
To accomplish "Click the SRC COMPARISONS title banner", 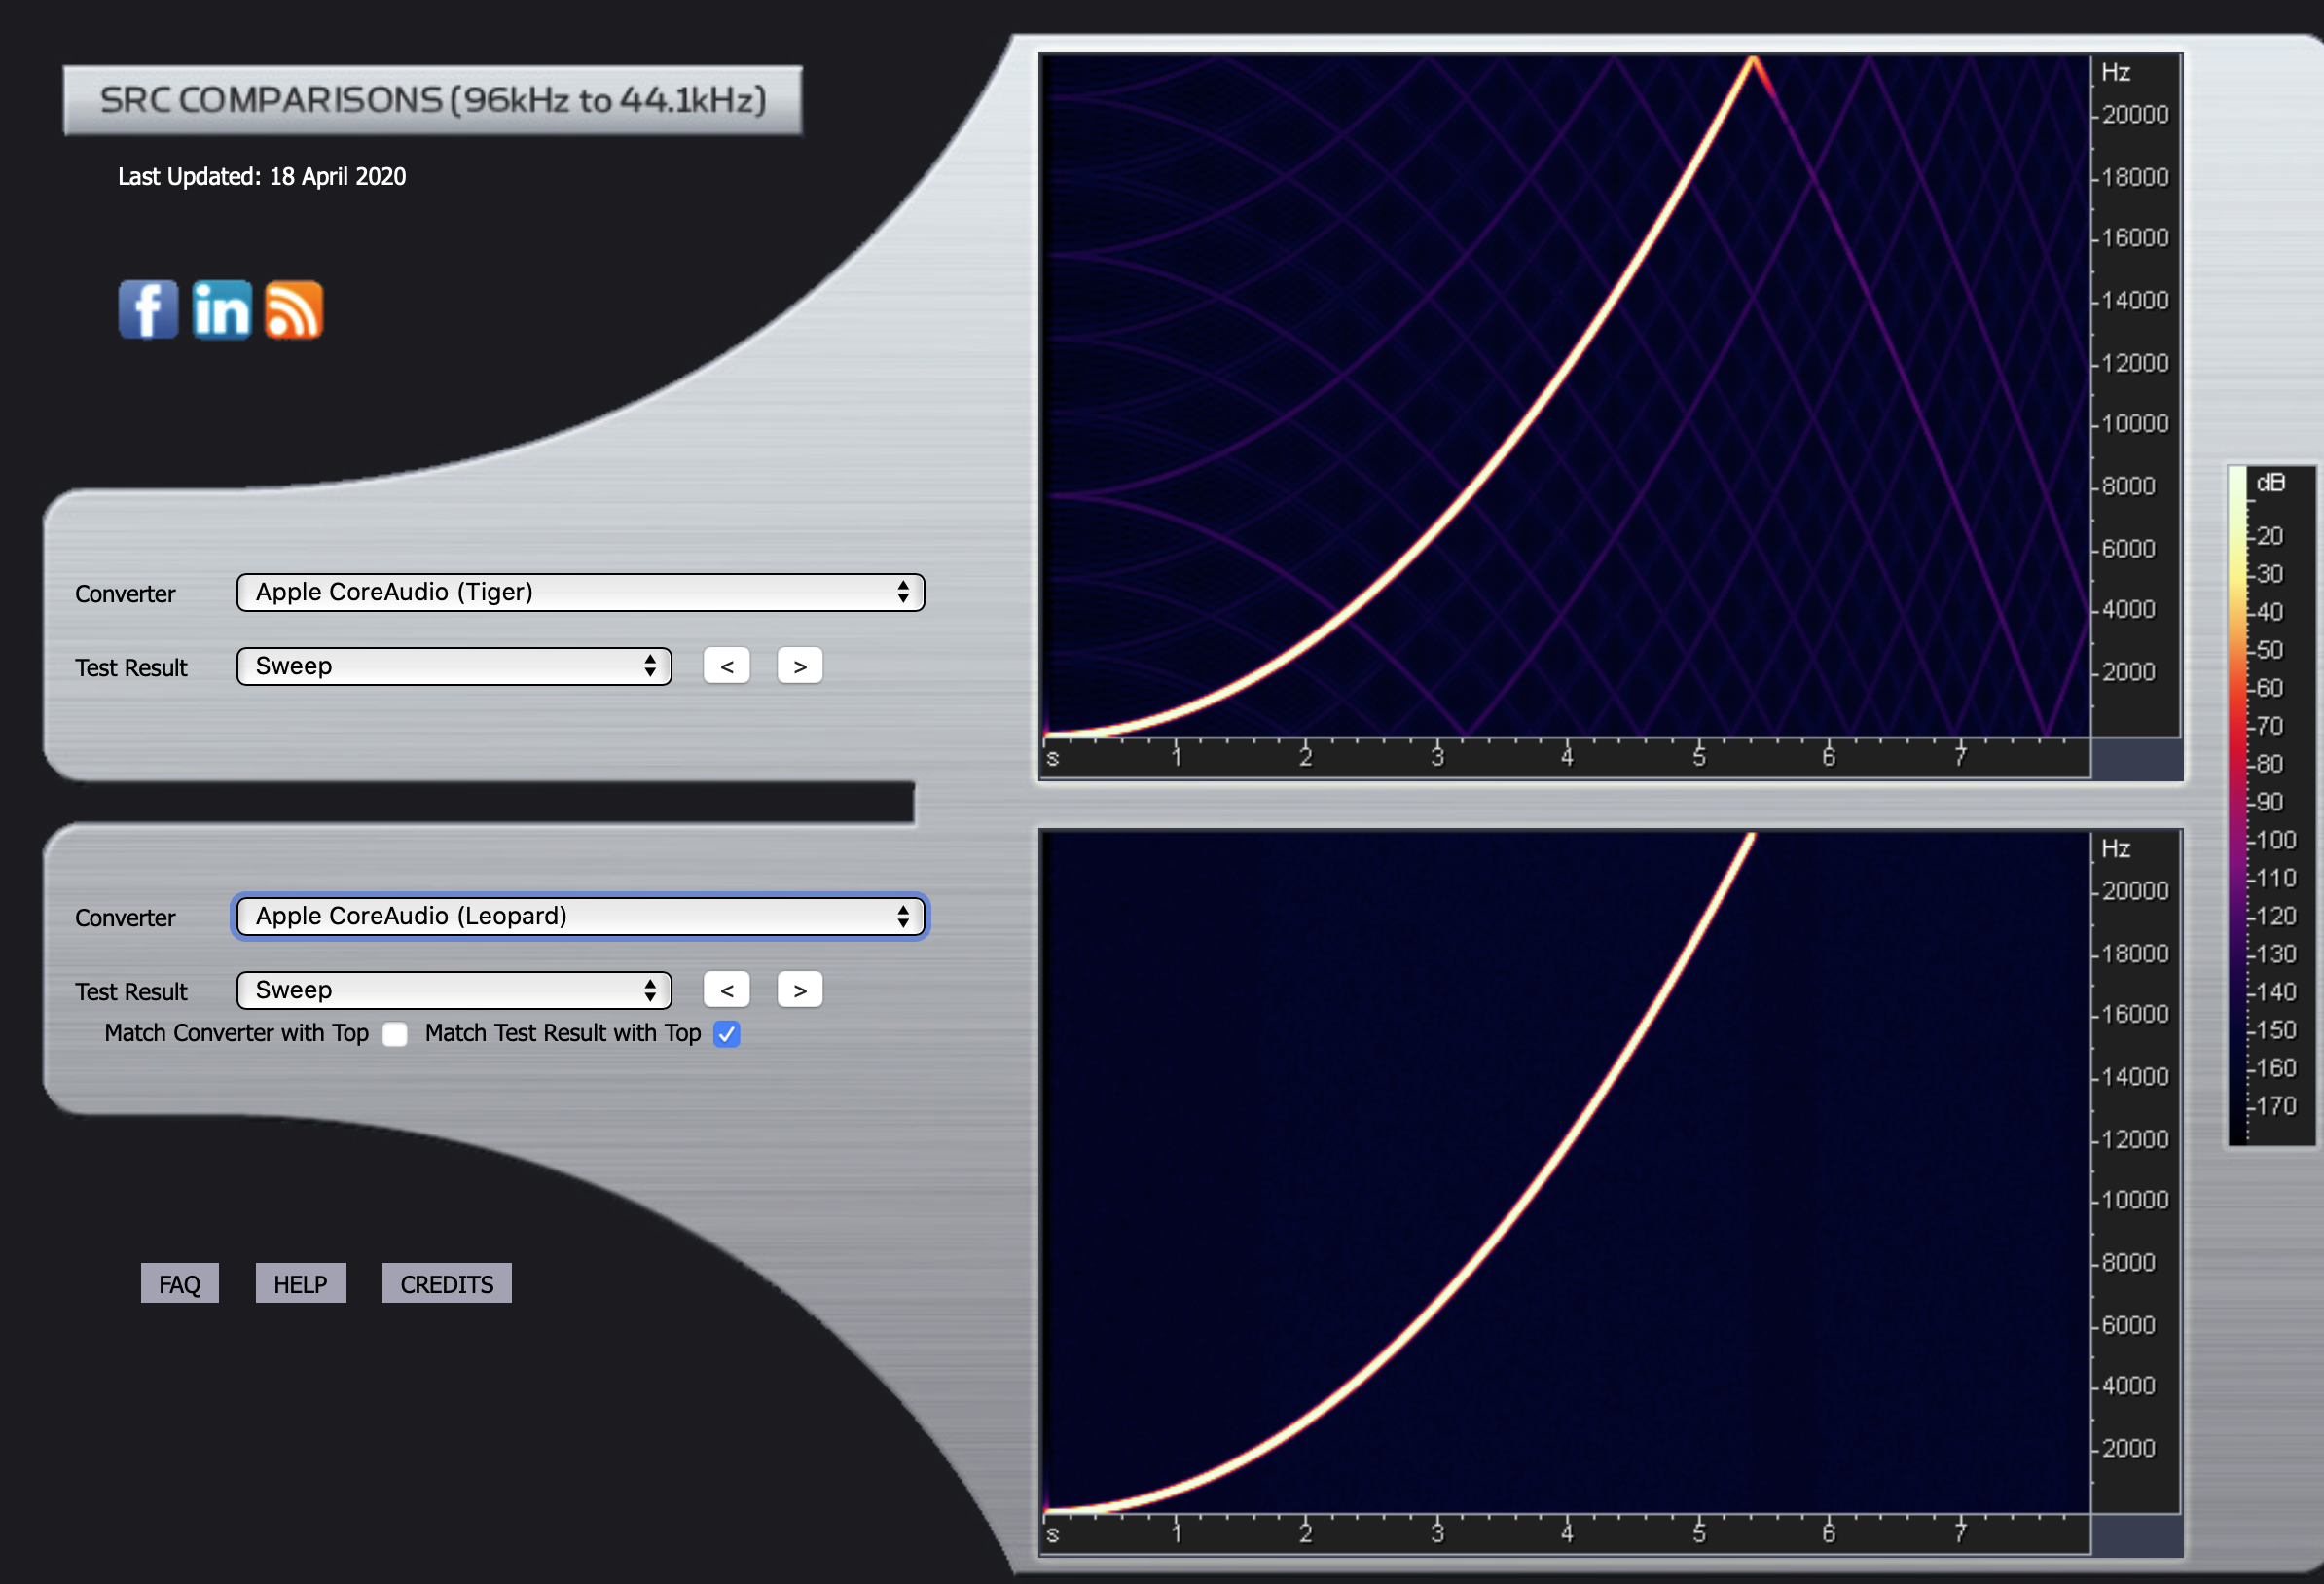I will click(x=433, y=100).
